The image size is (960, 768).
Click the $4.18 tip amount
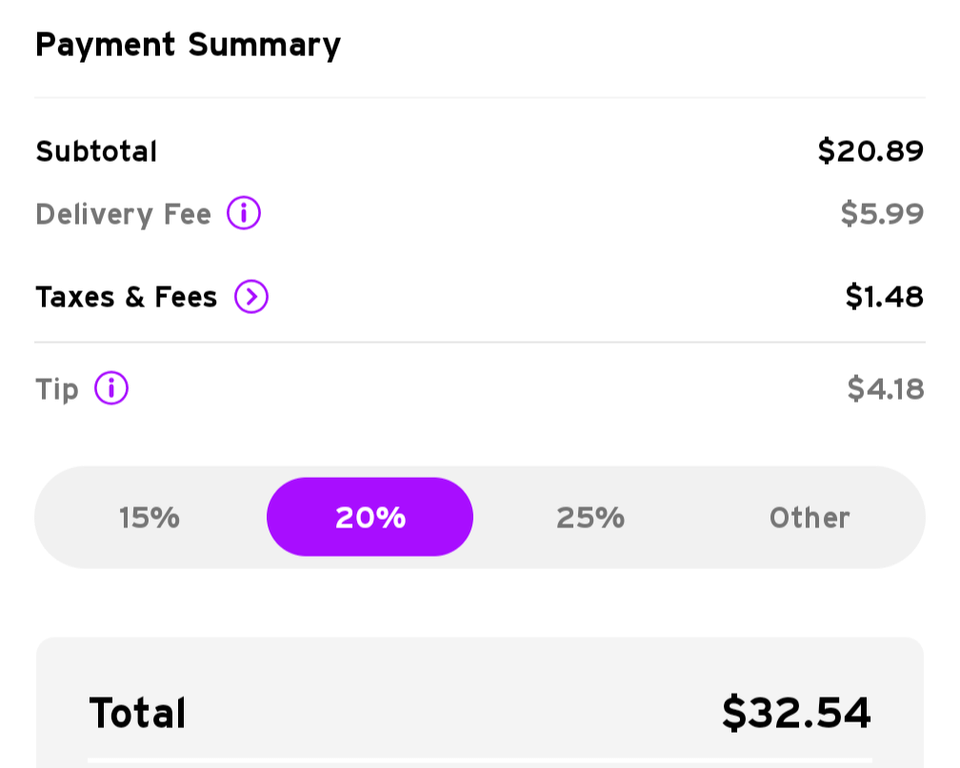pyautogui.click(x=885, y=389)
